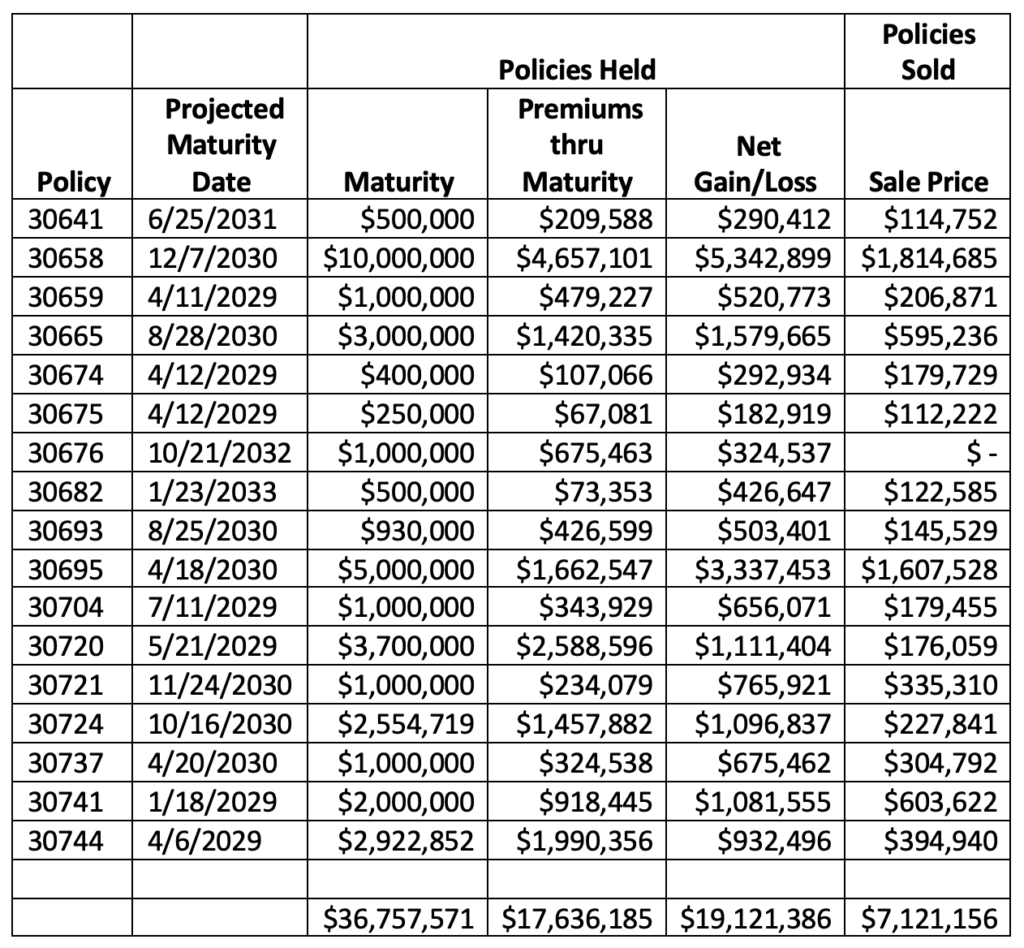Select total maturity $36,757,571 cell
Image resolution: width=1024 pixels, height=948 pixels.
tap(398, 918)
